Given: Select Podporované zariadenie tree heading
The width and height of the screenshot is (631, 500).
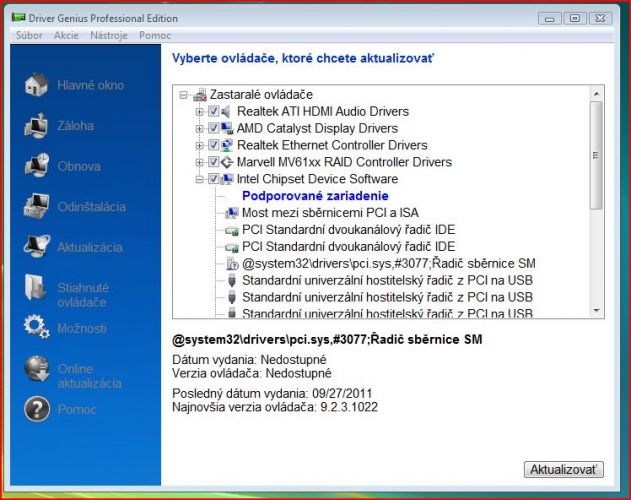Looking at the screenshot, I should [x=315, y=196].
